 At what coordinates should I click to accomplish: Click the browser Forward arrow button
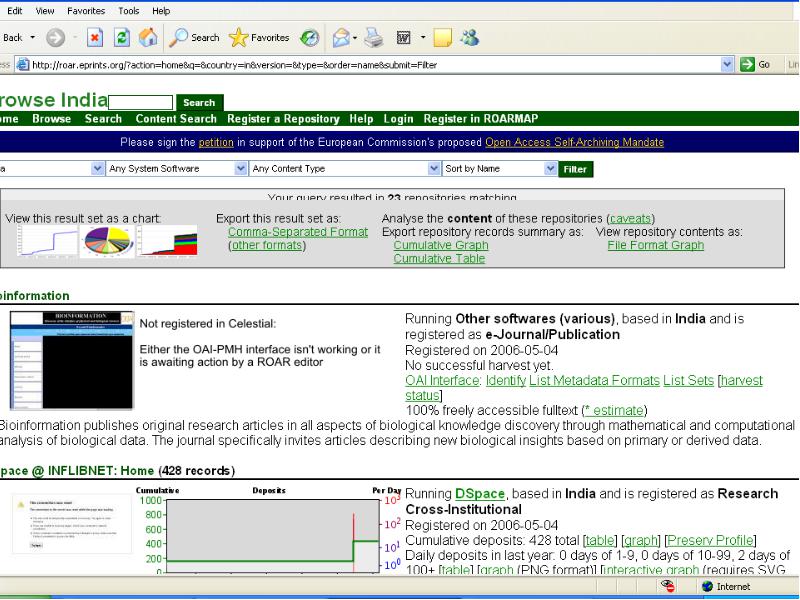[x=56, y=37]
